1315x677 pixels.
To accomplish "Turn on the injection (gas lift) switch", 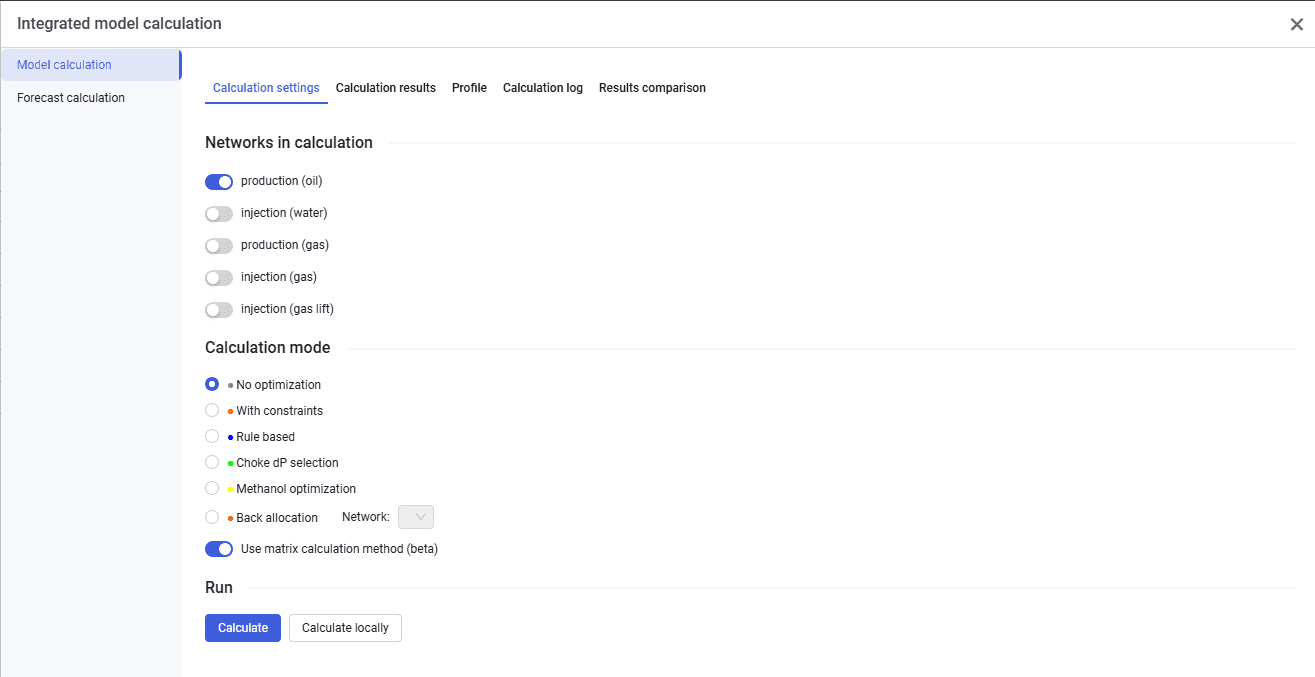I will pos(219,309).
